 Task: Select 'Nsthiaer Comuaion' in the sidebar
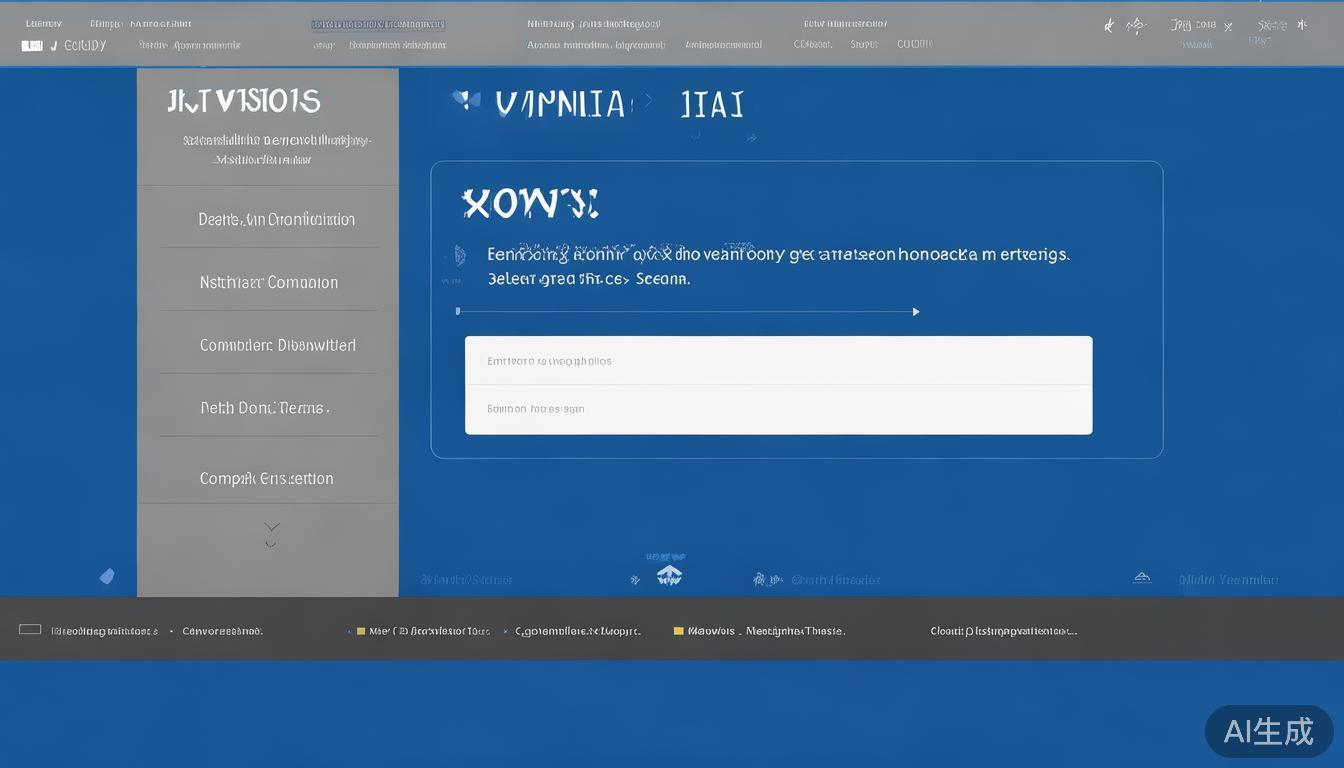(x=268, y=282)
